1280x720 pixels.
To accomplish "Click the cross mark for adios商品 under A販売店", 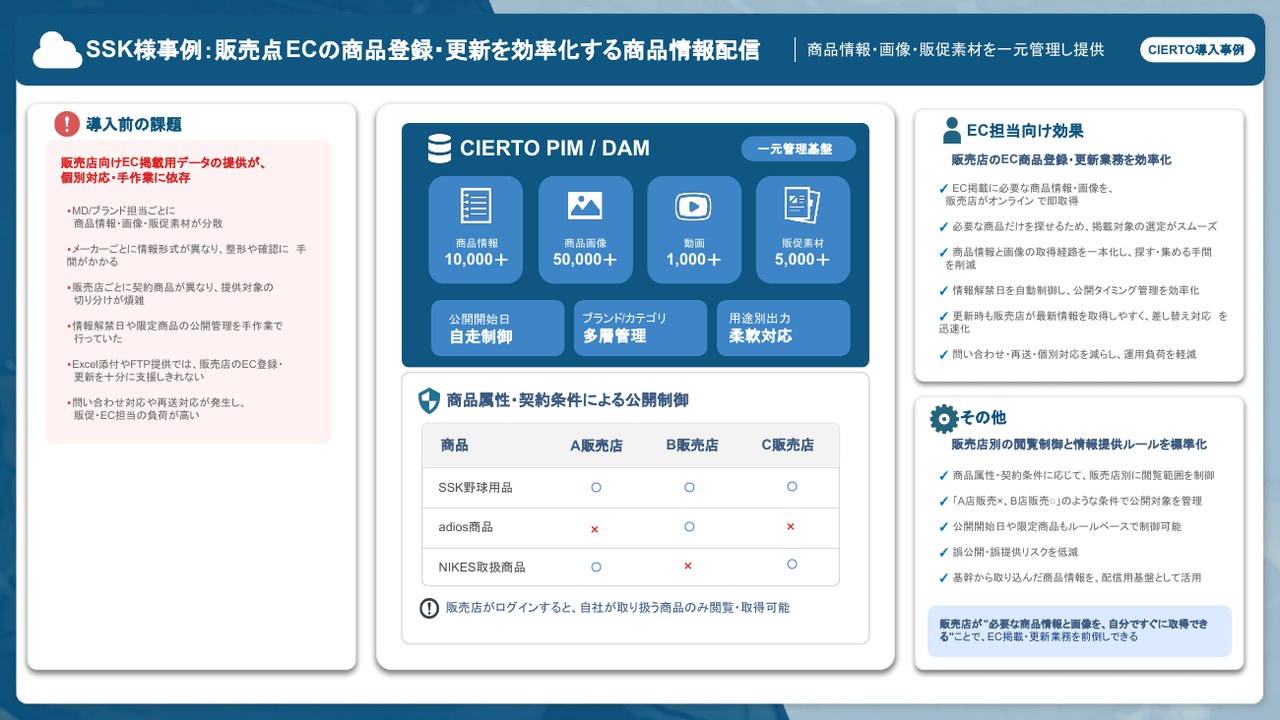I will tap(595, 529).
